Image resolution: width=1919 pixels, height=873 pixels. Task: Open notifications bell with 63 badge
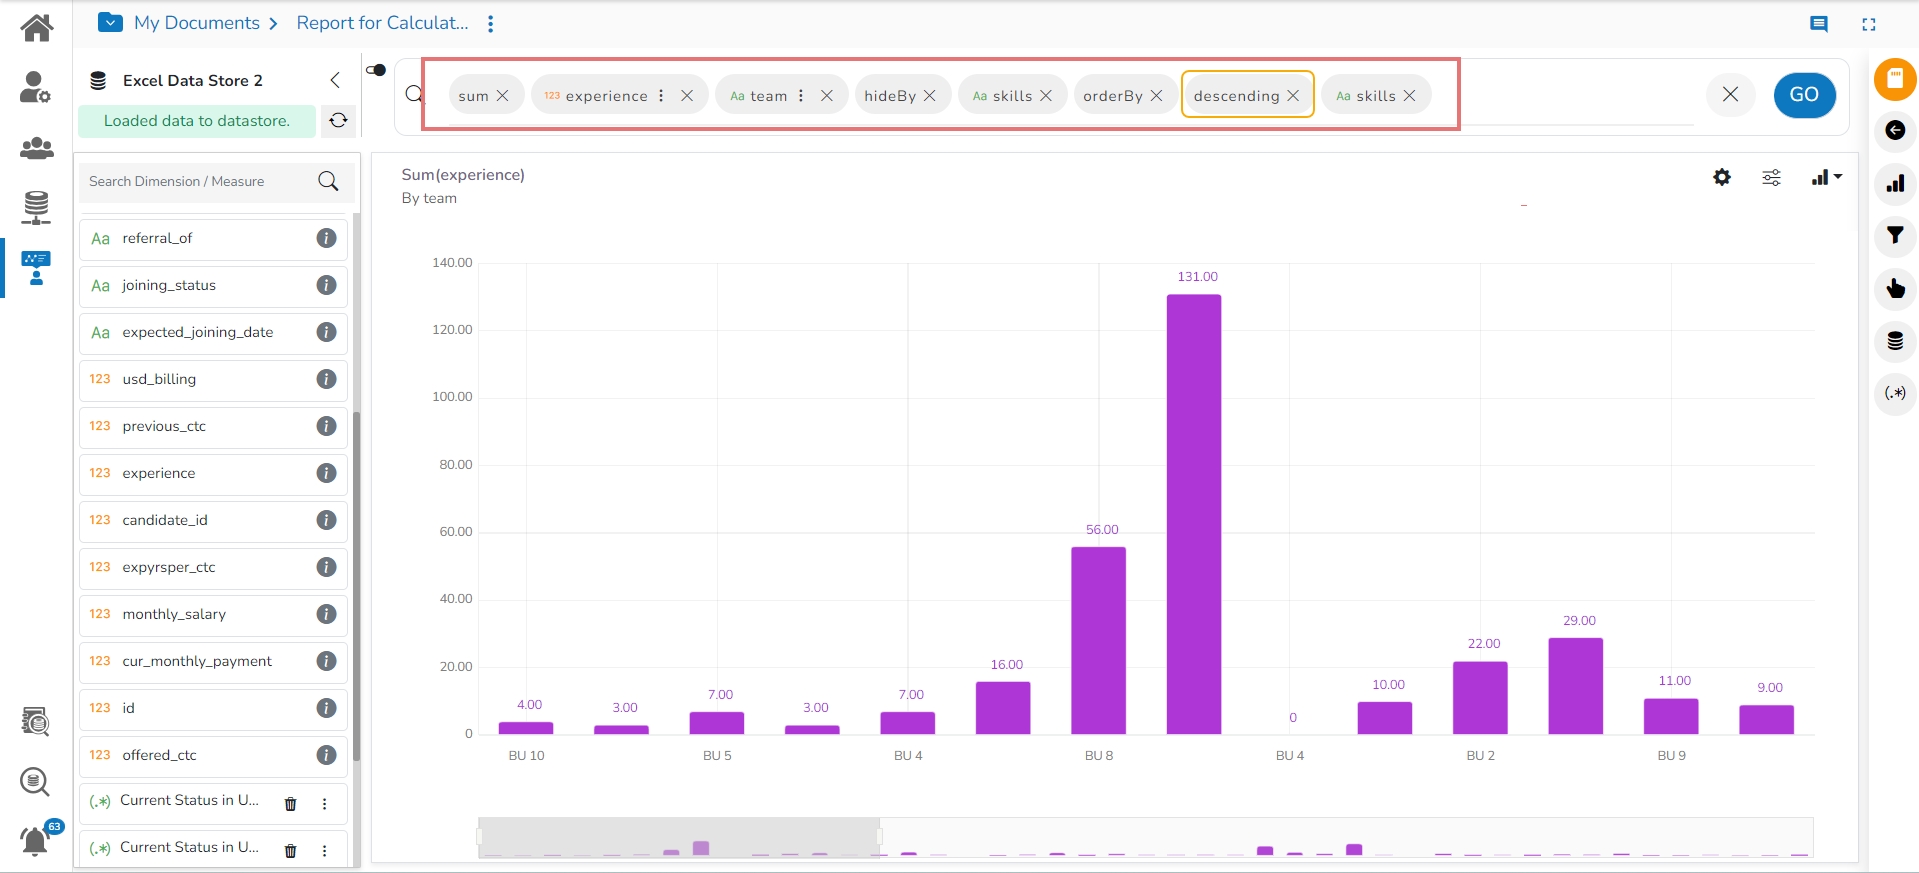[38, 838]
